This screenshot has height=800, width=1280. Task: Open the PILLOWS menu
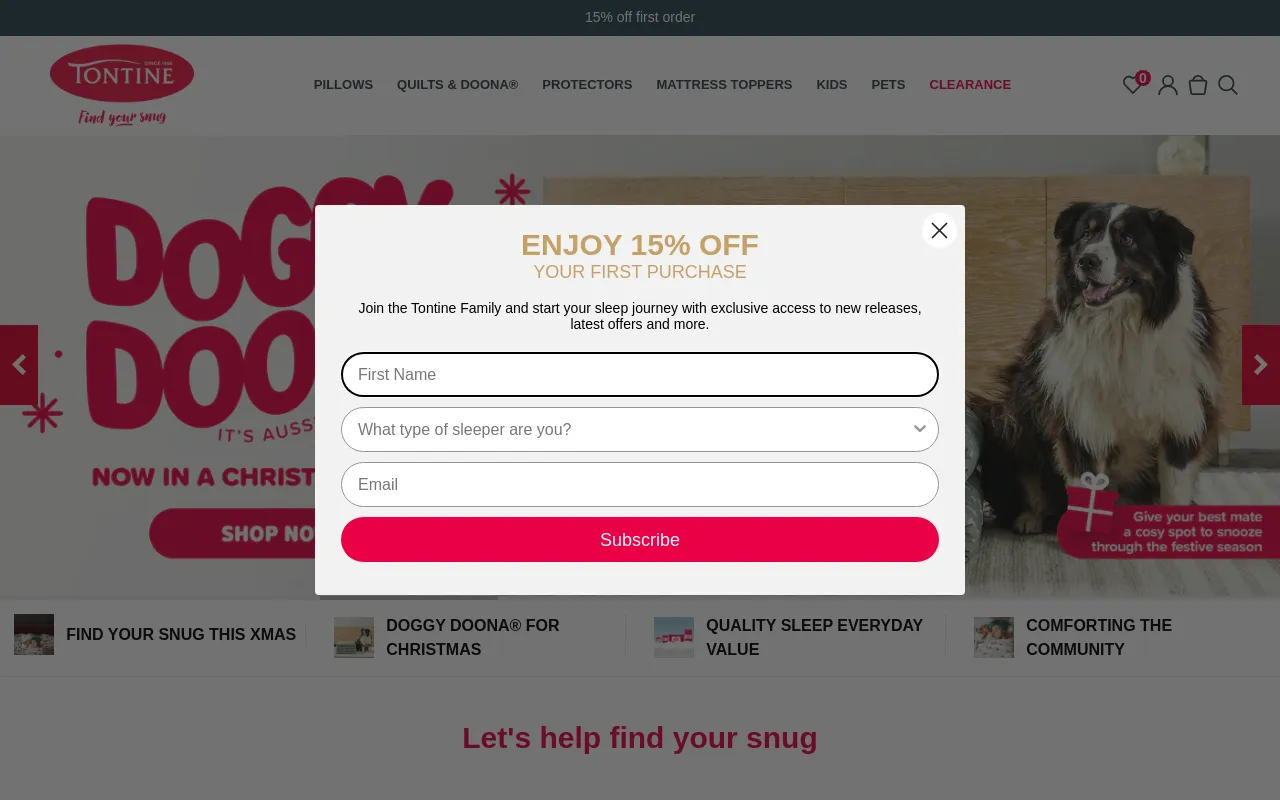pyautogui.click(x=343, y=85)
